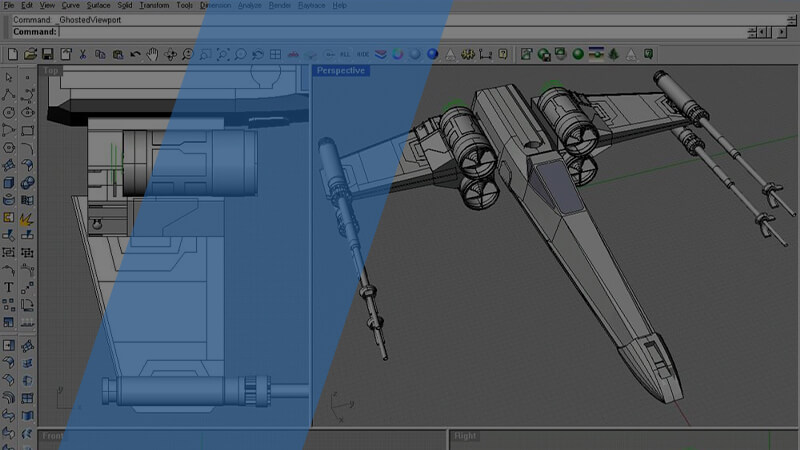
Task: Open the Surface menu
Action: pyautogui.click(x=98, y=5)
